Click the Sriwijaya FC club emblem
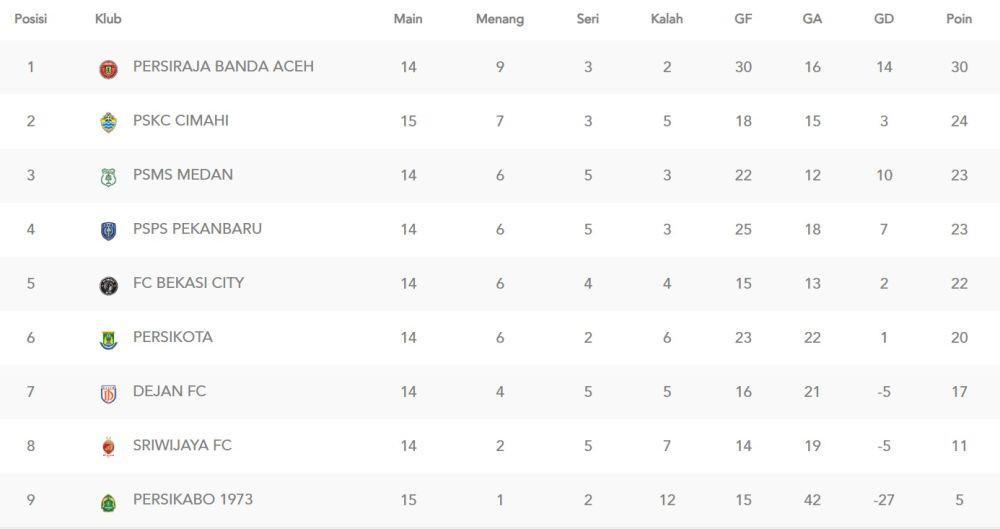 [x=108, y=447]
